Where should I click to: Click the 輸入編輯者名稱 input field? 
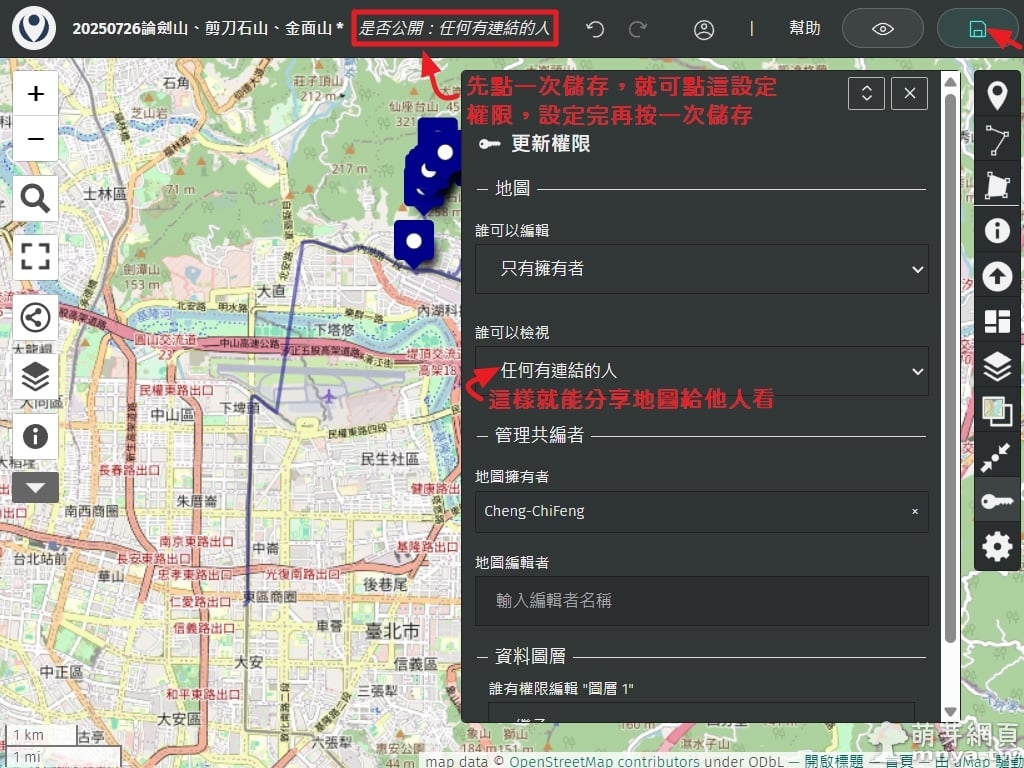click(701, 601)
